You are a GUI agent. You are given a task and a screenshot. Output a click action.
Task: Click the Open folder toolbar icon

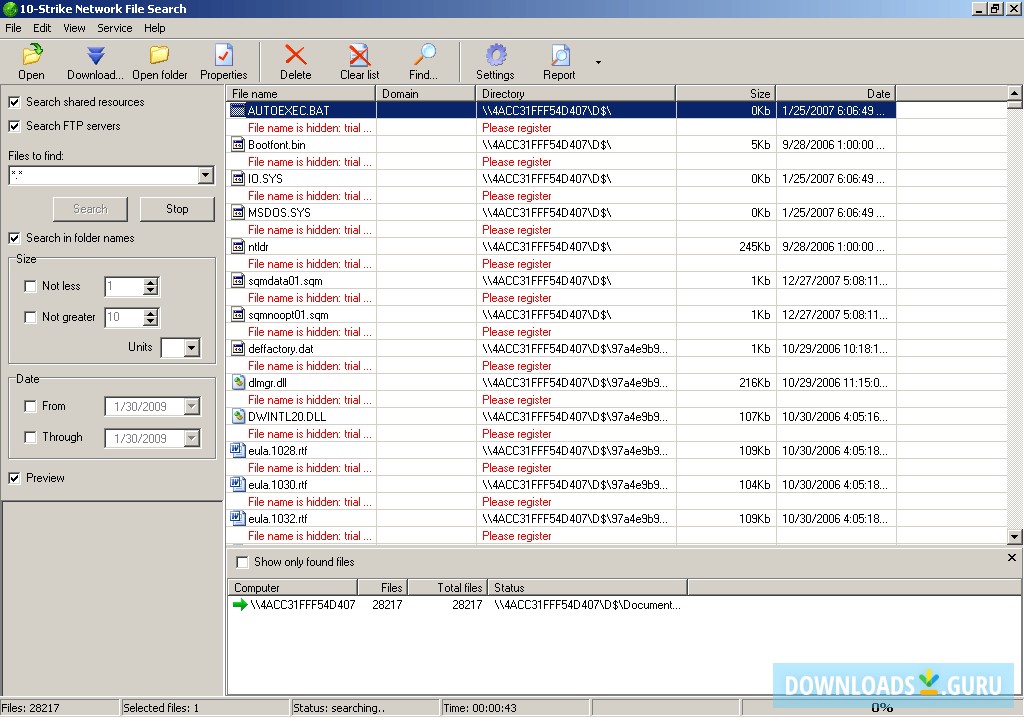(x=160, y=56)
